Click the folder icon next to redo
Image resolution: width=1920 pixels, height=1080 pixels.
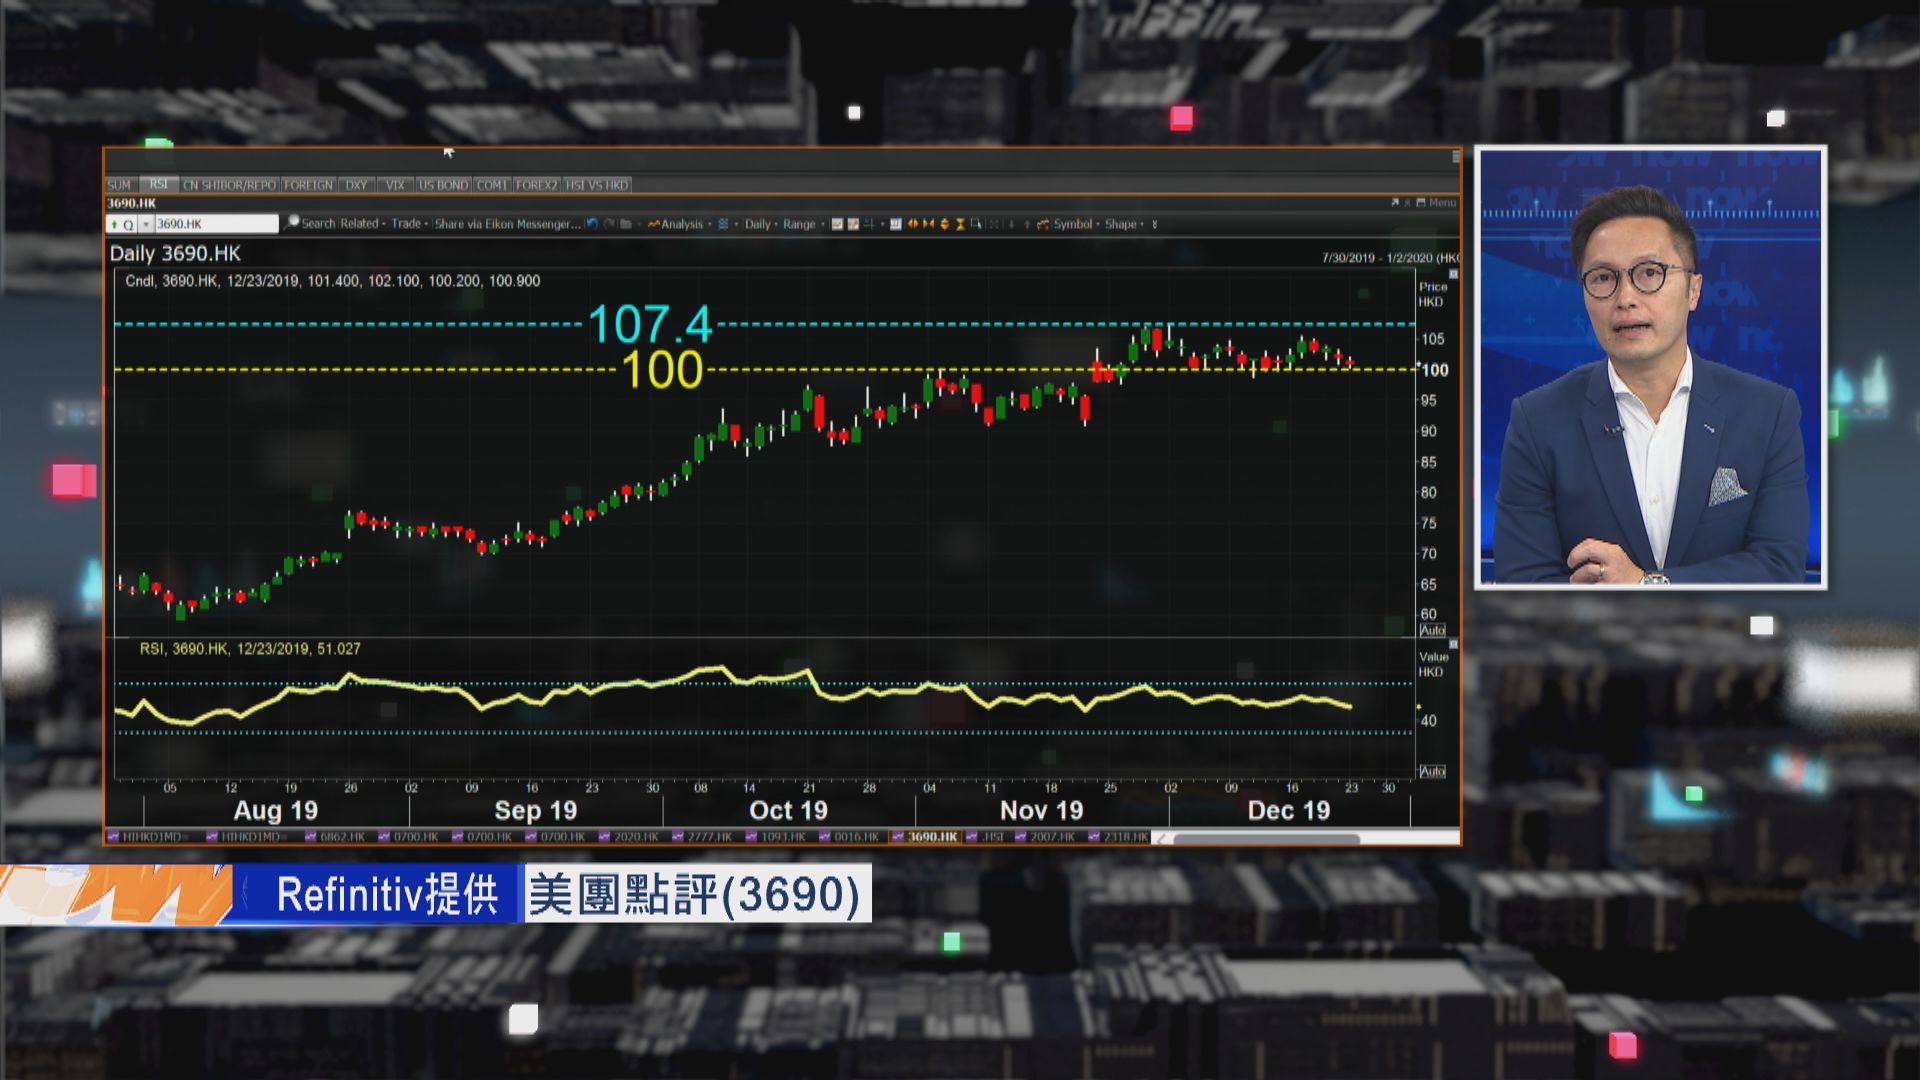point(624,224)
